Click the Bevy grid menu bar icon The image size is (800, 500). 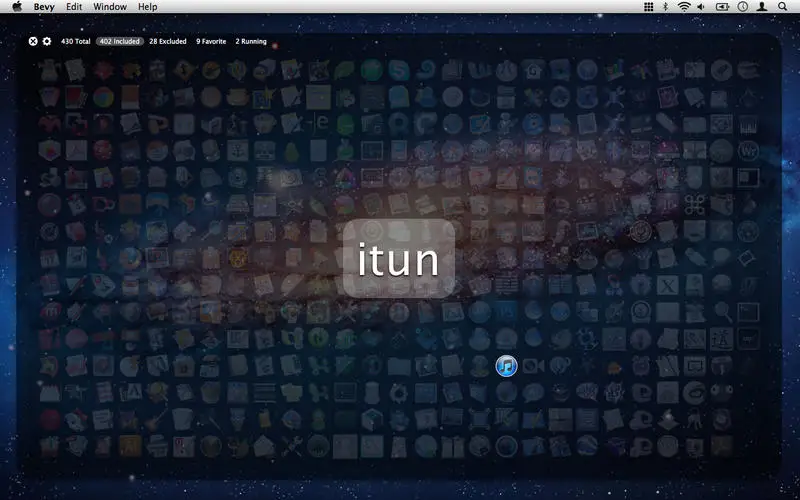coord(648,7)
